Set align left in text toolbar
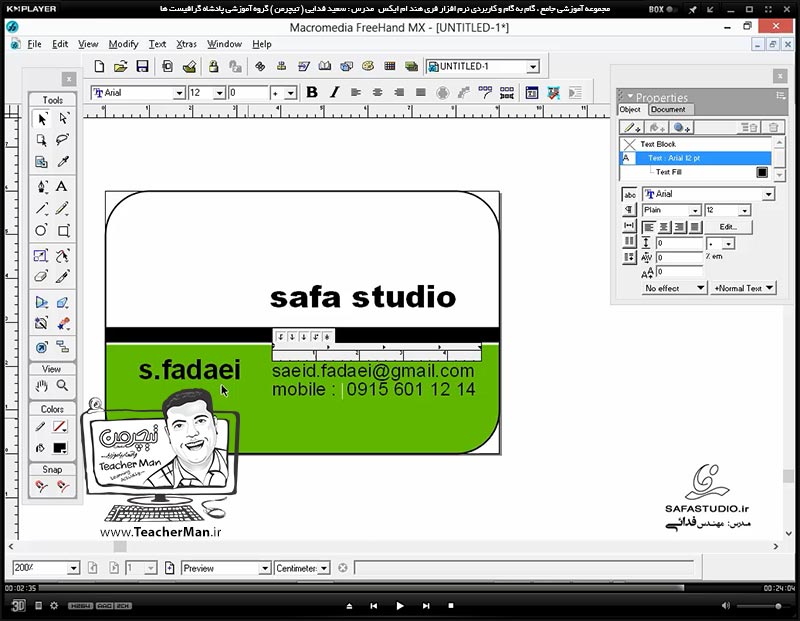This screenshot has width=800, height=621. pos(356,92)
